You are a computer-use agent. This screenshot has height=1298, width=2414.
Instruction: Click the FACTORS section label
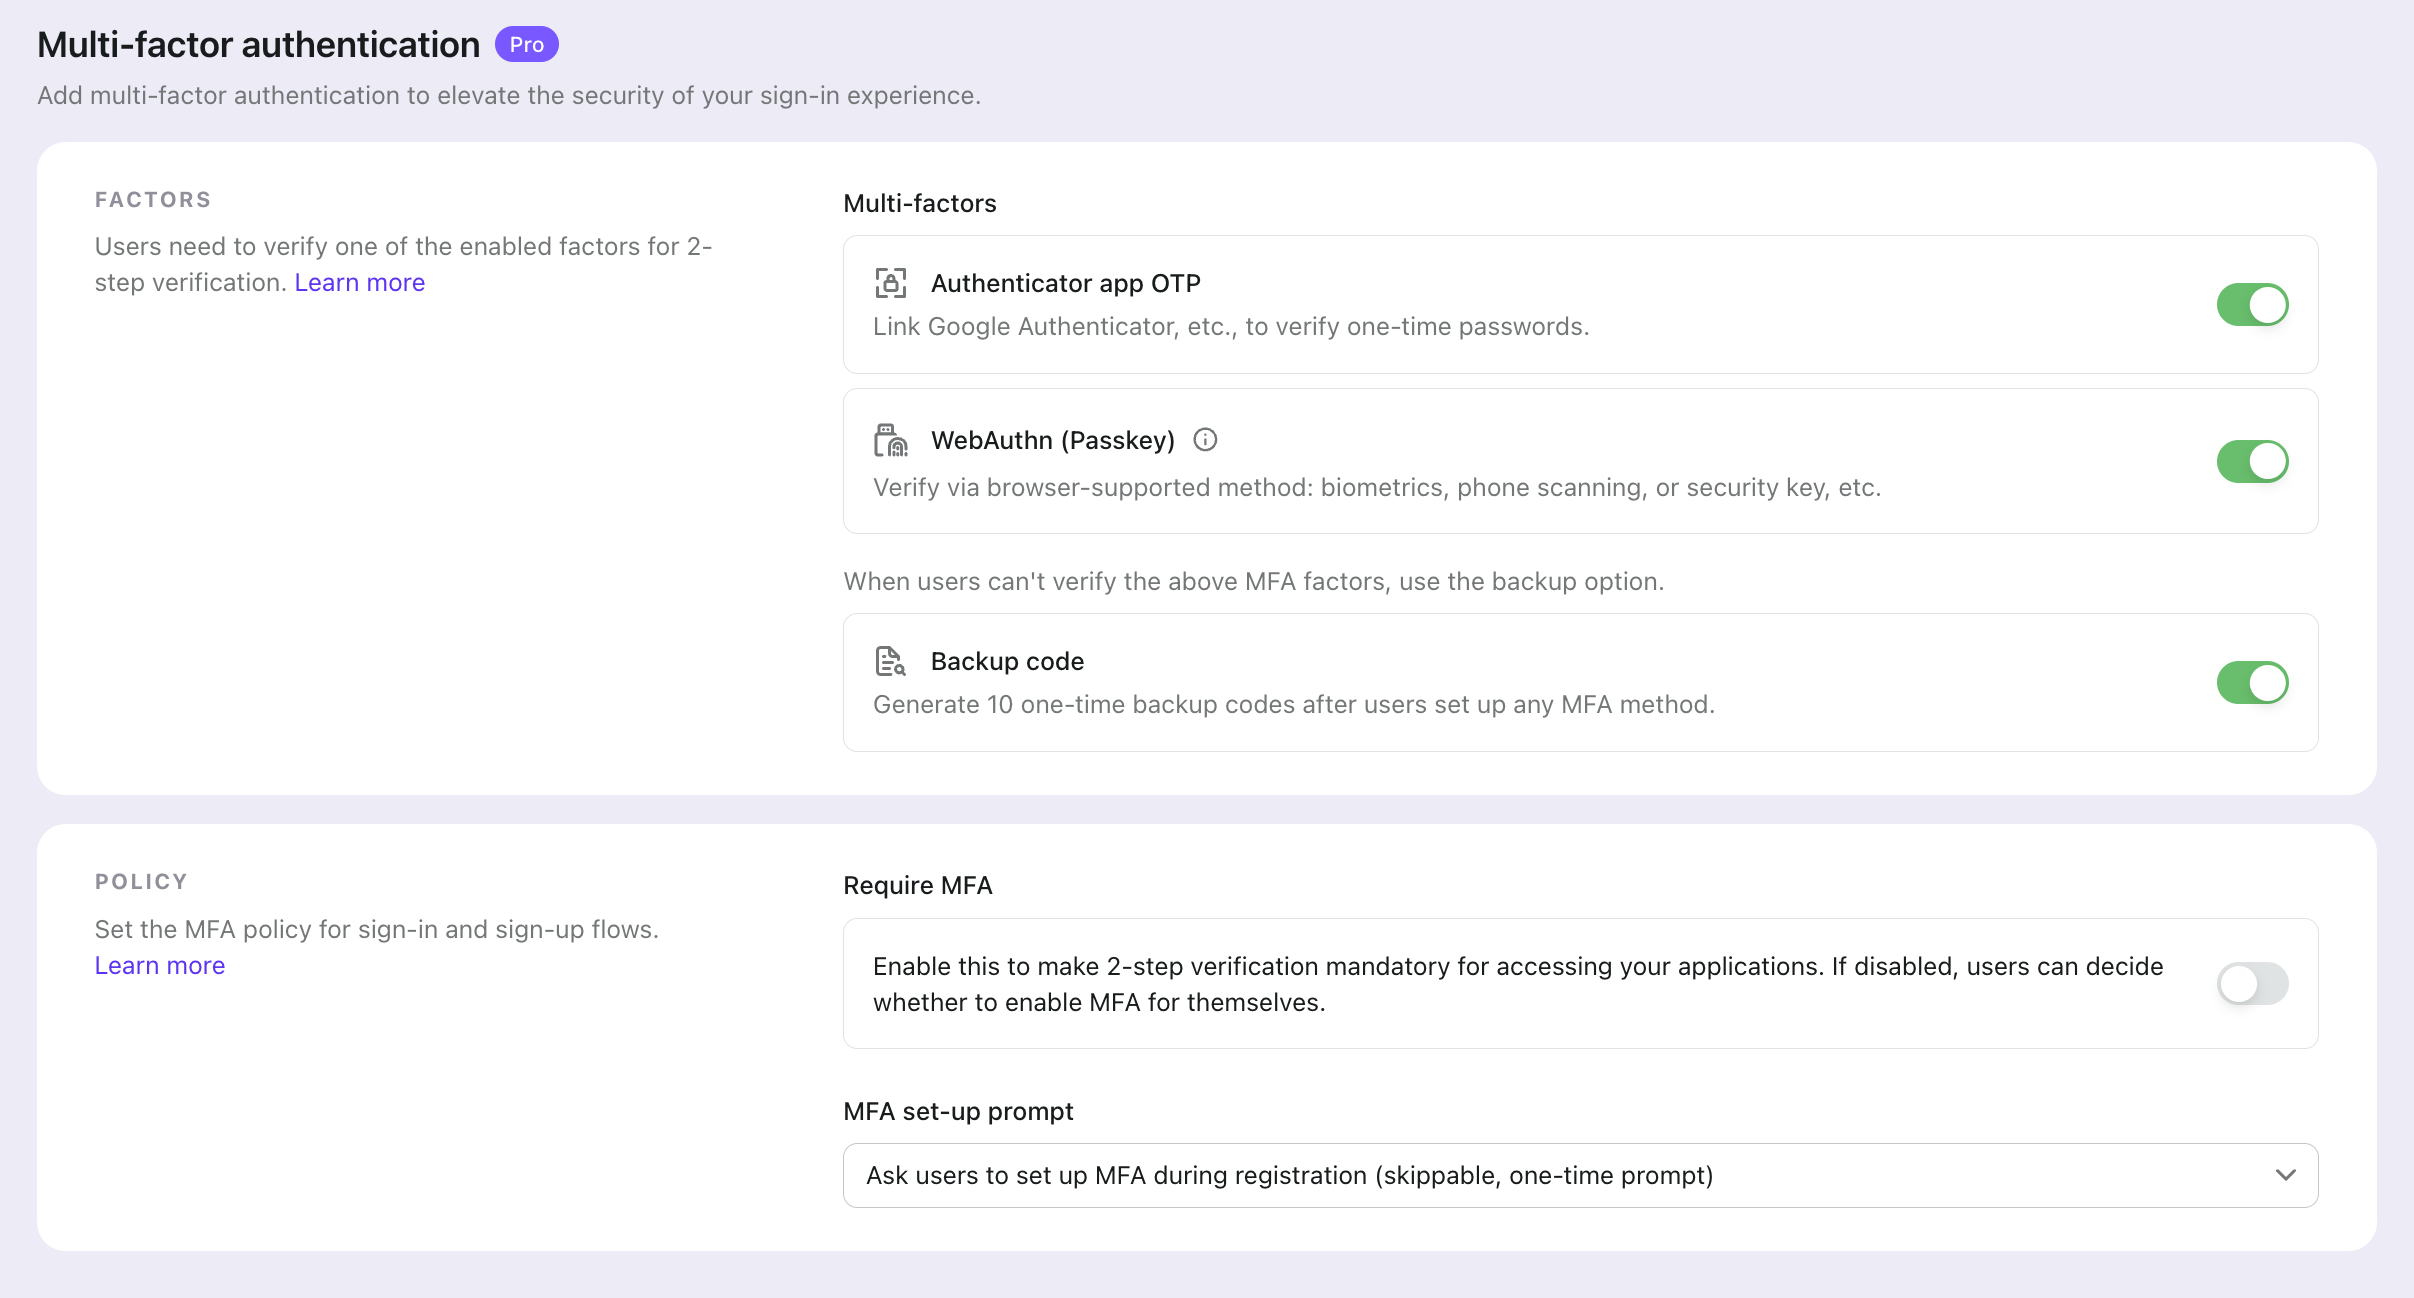click(153, 200)
